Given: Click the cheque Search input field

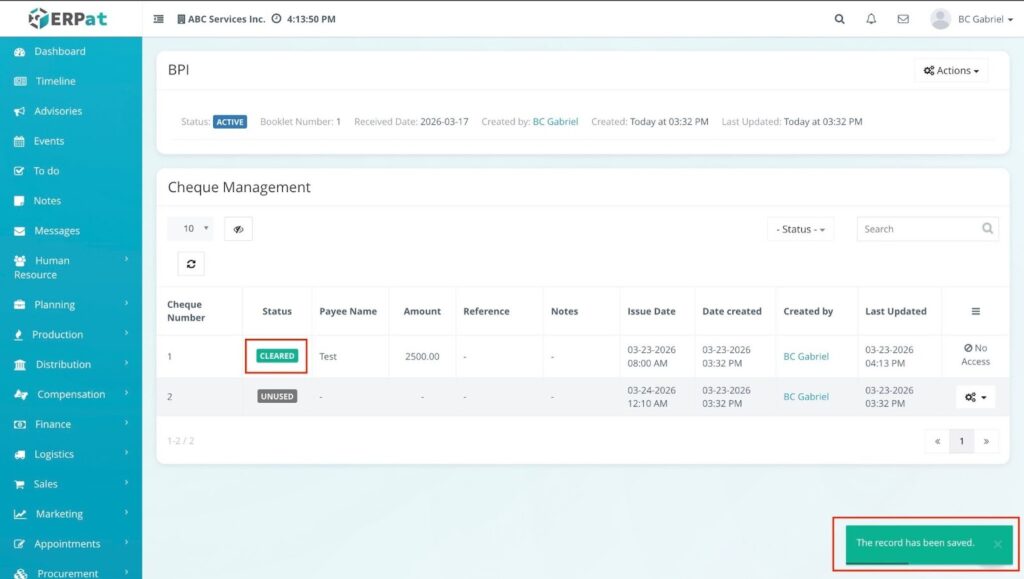Looking at the screenshot, I should coord(917,229).
